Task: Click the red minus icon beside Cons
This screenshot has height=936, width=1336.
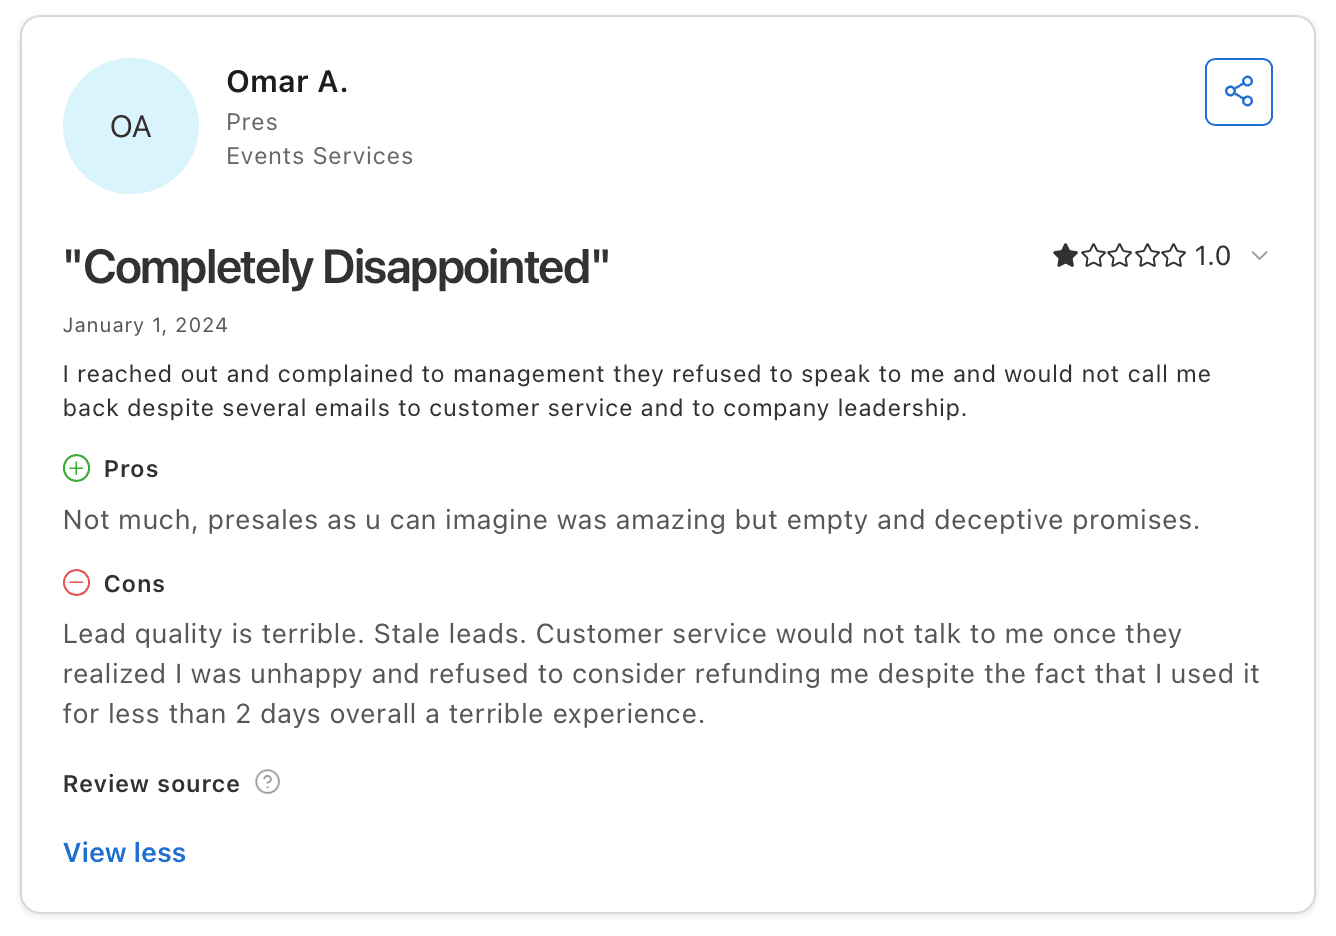Action: (x=77, y=582)
